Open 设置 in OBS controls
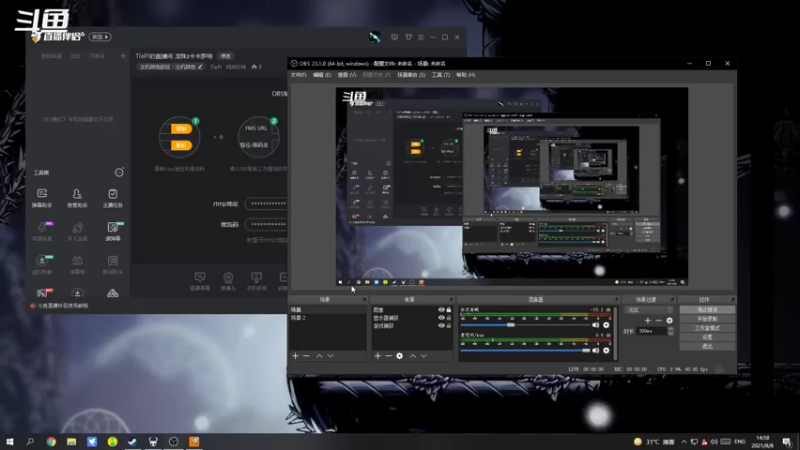 coord(707,337)
